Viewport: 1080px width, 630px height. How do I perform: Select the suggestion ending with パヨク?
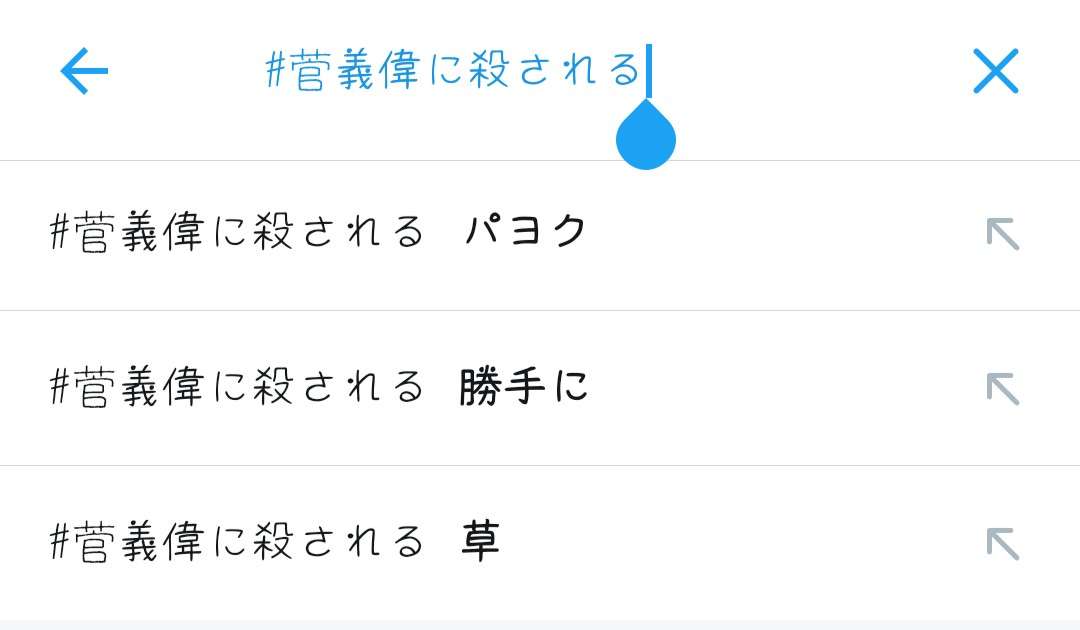coord(540,235)
